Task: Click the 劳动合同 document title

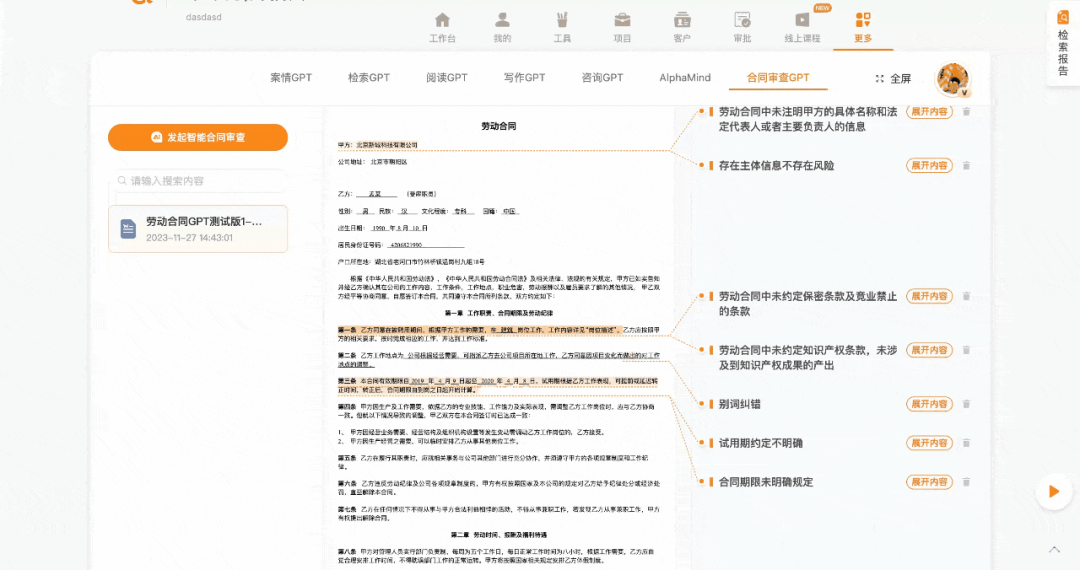Action: tap(499, 126)
